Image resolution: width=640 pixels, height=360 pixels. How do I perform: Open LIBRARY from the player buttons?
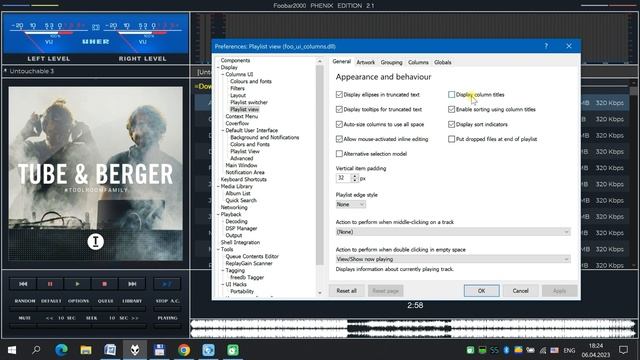coord(132,301)
